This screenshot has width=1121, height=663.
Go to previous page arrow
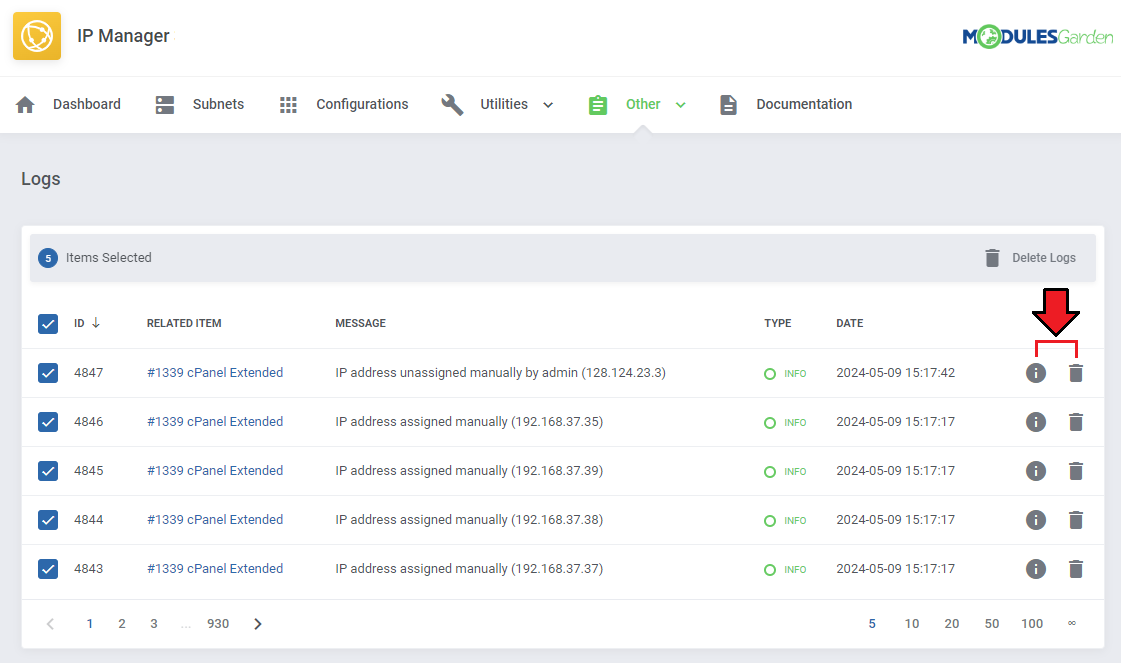[50, 624]
